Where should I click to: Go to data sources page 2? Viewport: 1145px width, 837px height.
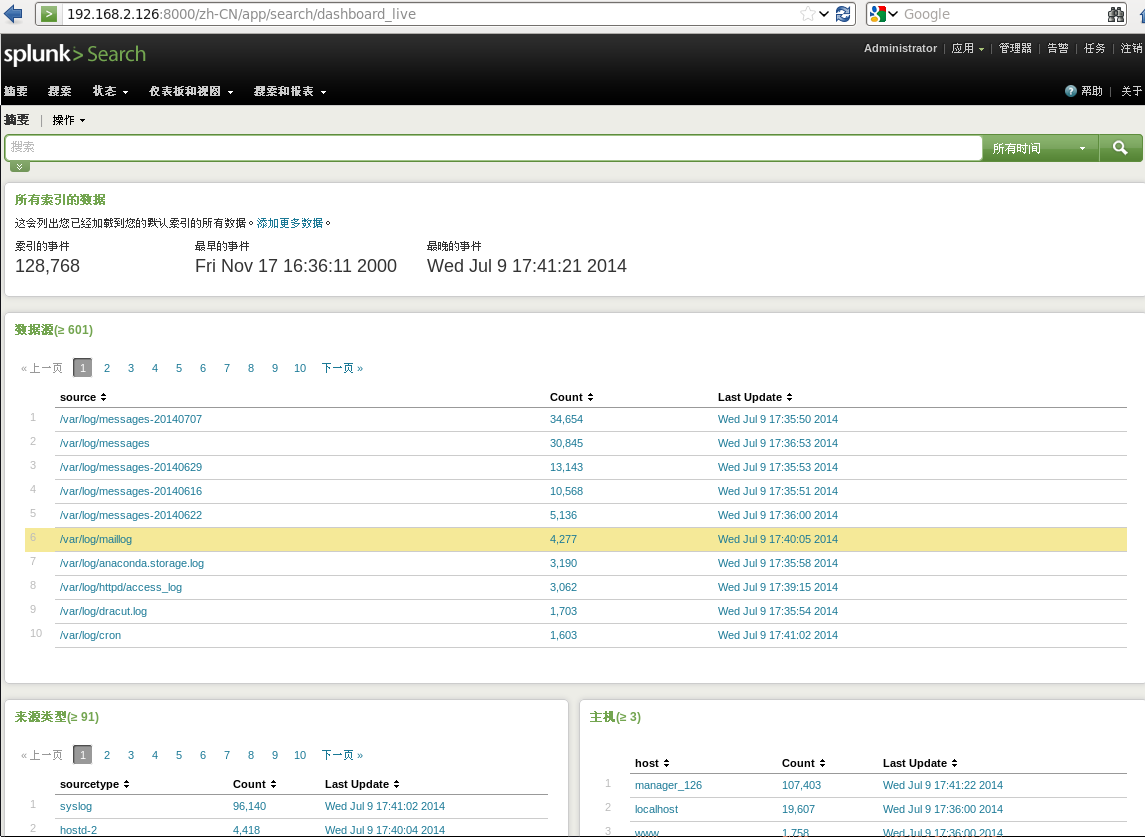coord(107,368)
